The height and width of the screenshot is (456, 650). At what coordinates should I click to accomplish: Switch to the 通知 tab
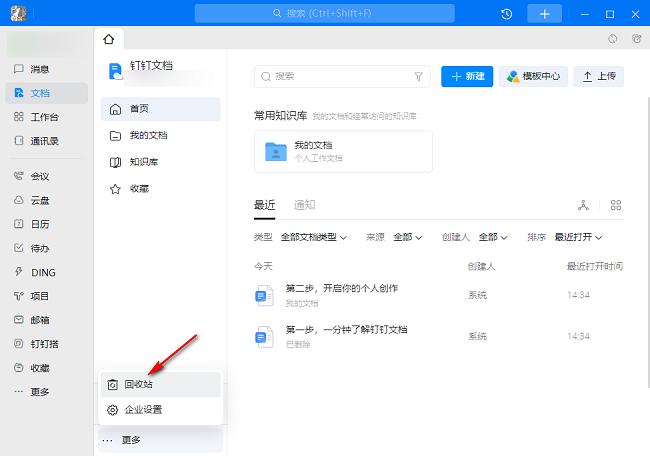(304, 205)
